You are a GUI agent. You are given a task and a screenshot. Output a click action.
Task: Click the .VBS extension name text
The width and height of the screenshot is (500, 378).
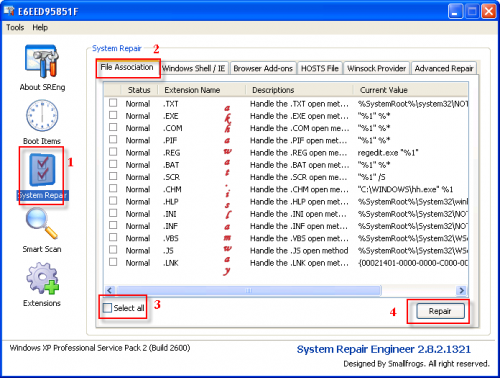pyautogui.click(x=171, y=238)
